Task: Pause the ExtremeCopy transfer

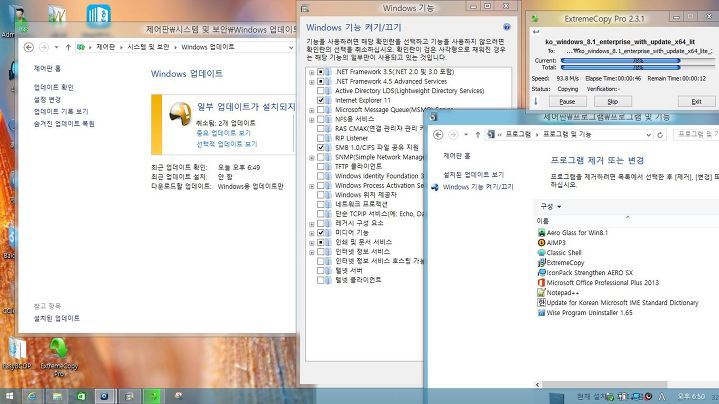Action: 567,101
